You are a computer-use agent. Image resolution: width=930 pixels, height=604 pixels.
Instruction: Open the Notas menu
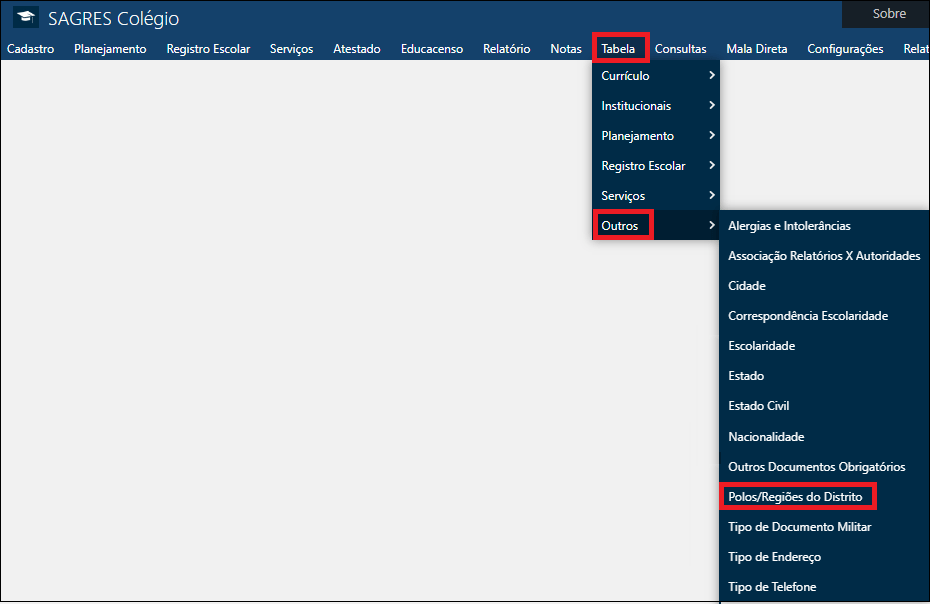pyautogui.click(x=565, y=48)
